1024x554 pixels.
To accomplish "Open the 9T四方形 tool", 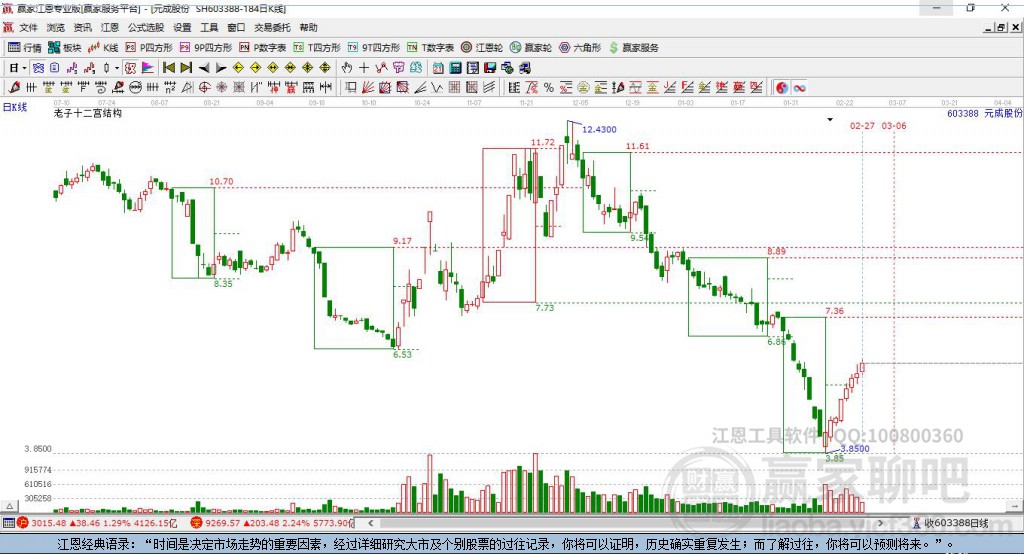I will (374, 48).
